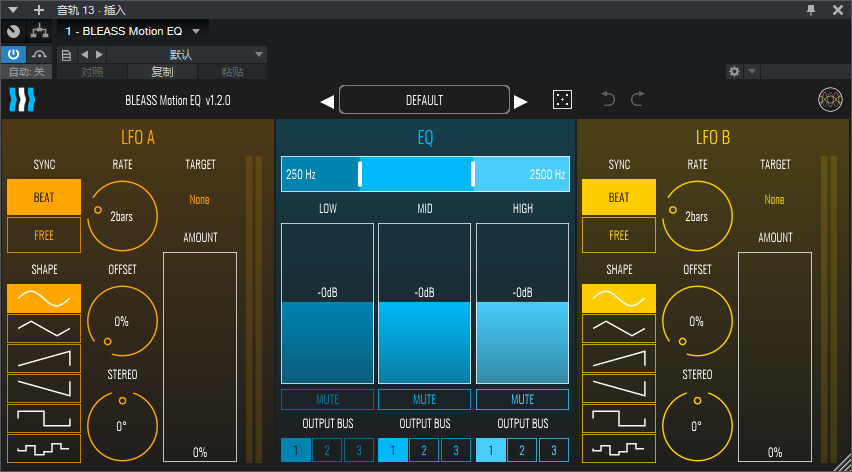
Task: Set LFO A sync to FREE
Action: click(44, 235)
